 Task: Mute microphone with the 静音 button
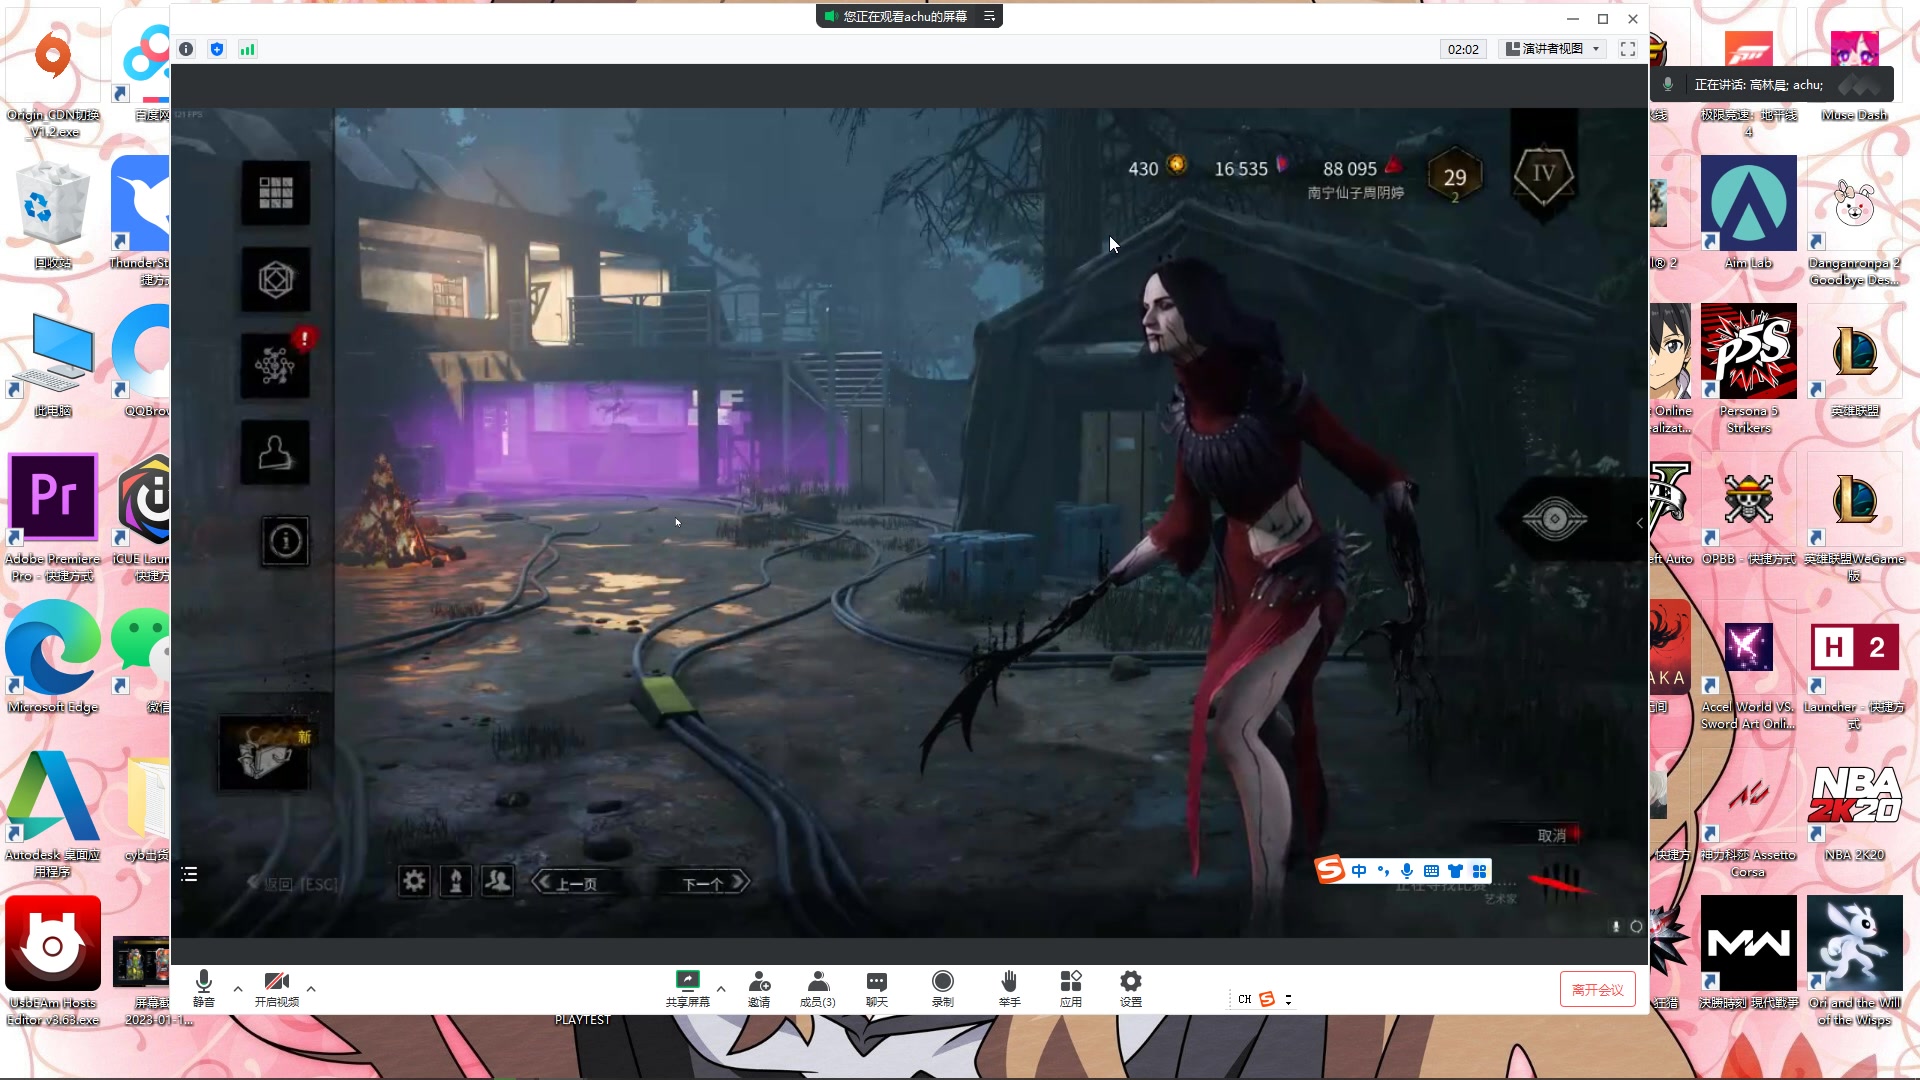204,988
